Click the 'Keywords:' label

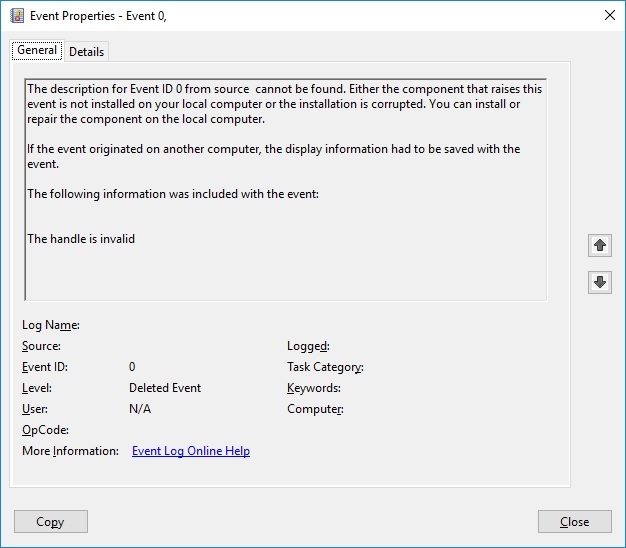coord(314,388)
